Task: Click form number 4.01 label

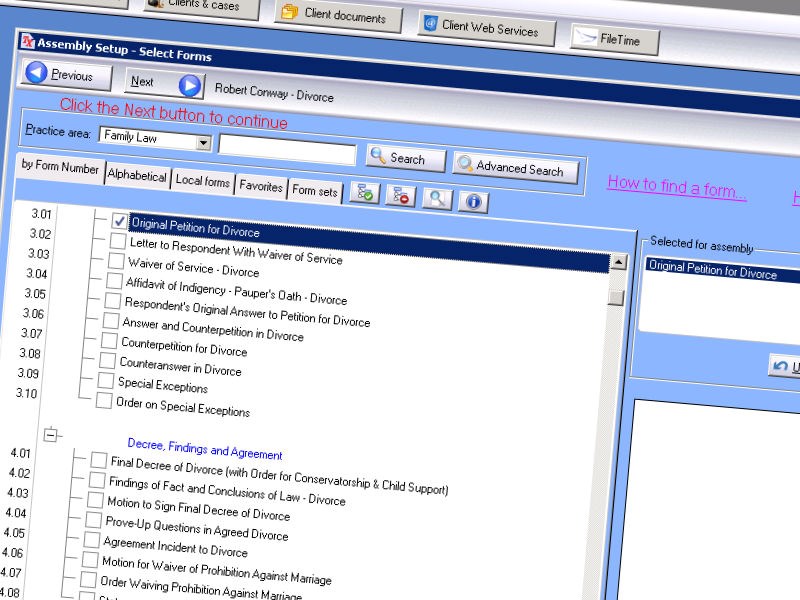Action: point(21,453)
